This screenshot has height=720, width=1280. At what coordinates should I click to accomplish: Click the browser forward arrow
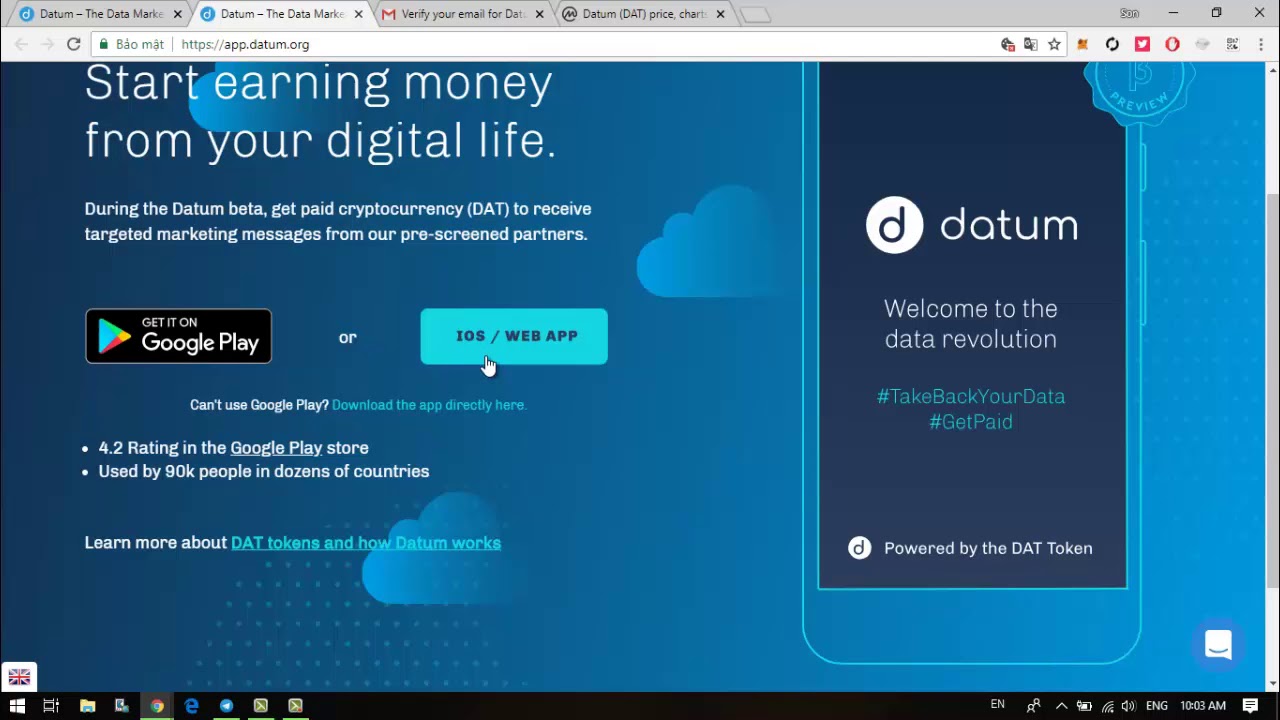pos(48,44)
